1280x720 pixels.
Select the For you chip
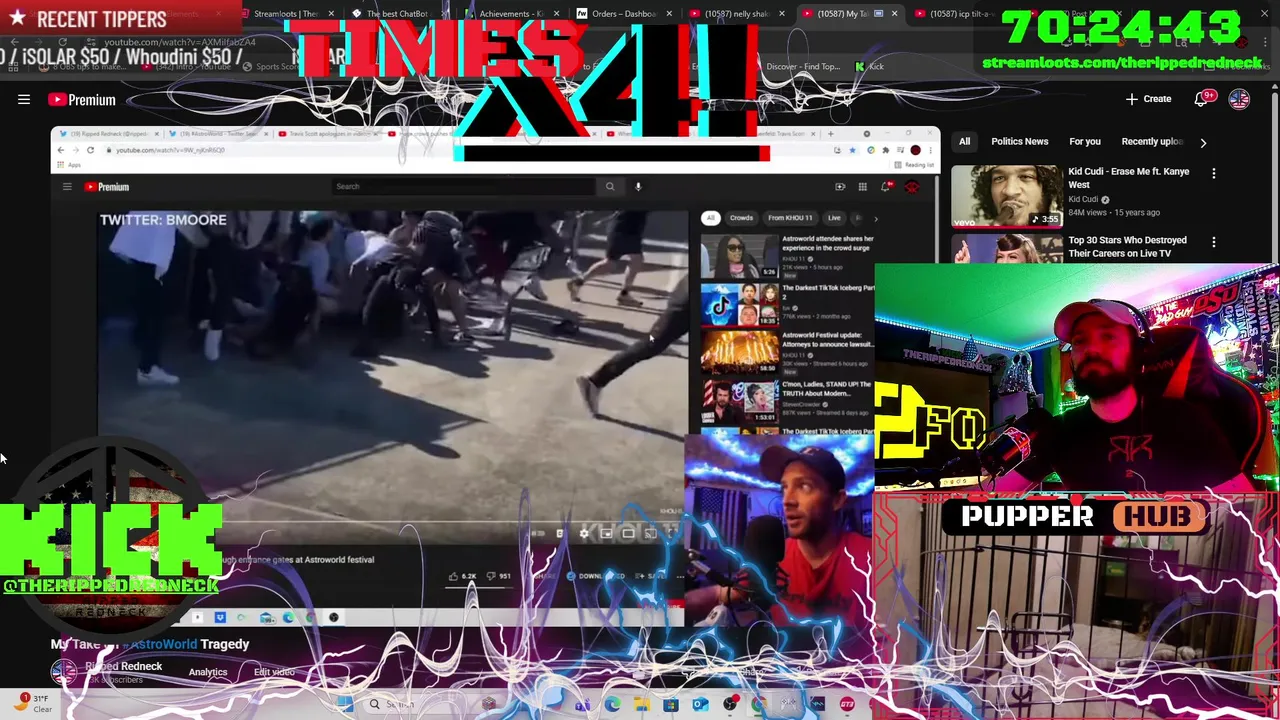(x=1084, y=142)
